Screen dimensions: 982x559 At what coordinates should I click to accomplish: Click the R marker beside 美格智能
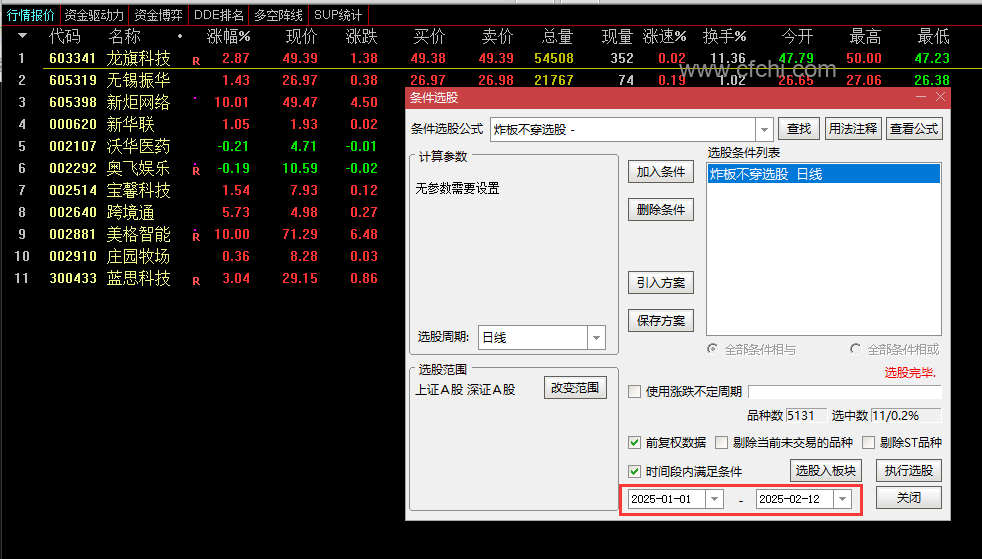click(196, 237)
